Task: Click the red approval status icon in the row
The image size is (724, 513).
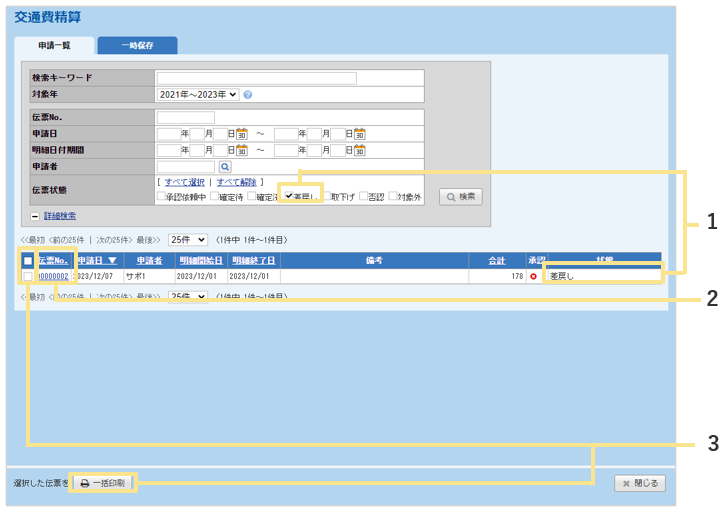Action: click(534, 276)
